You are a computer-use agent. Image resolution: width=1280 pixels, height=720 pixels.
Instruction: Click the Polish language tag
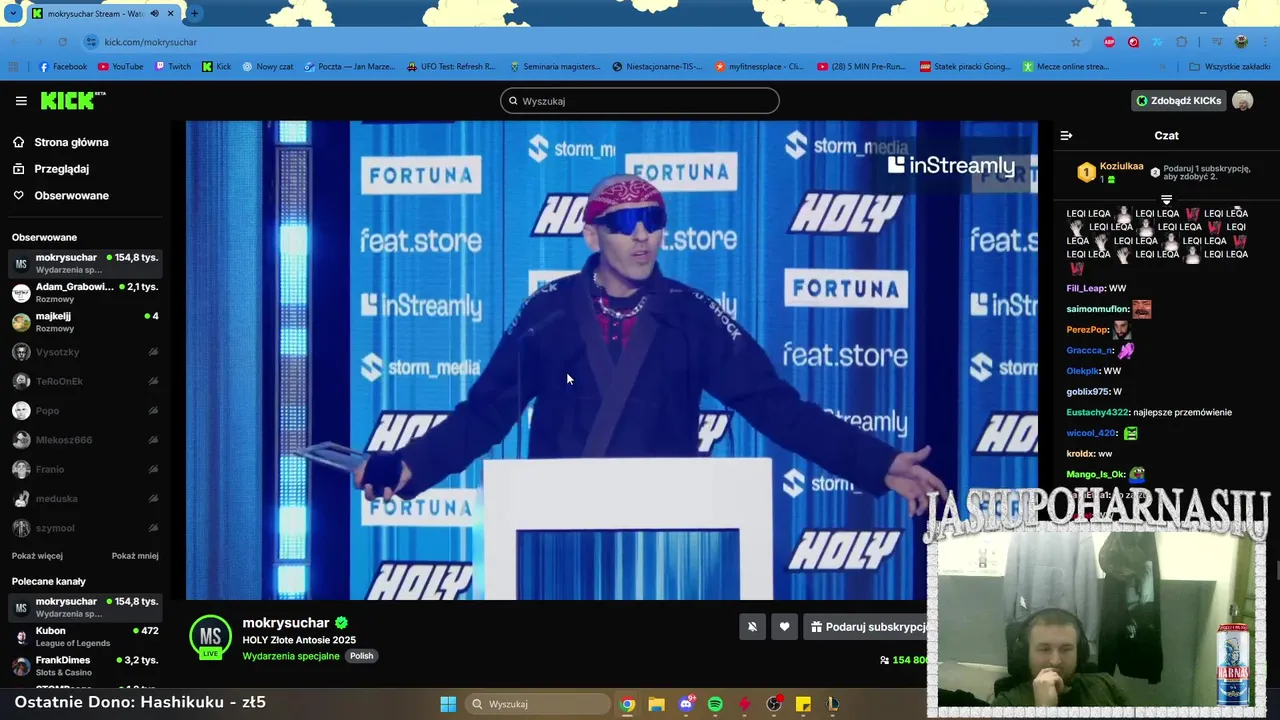361,656
